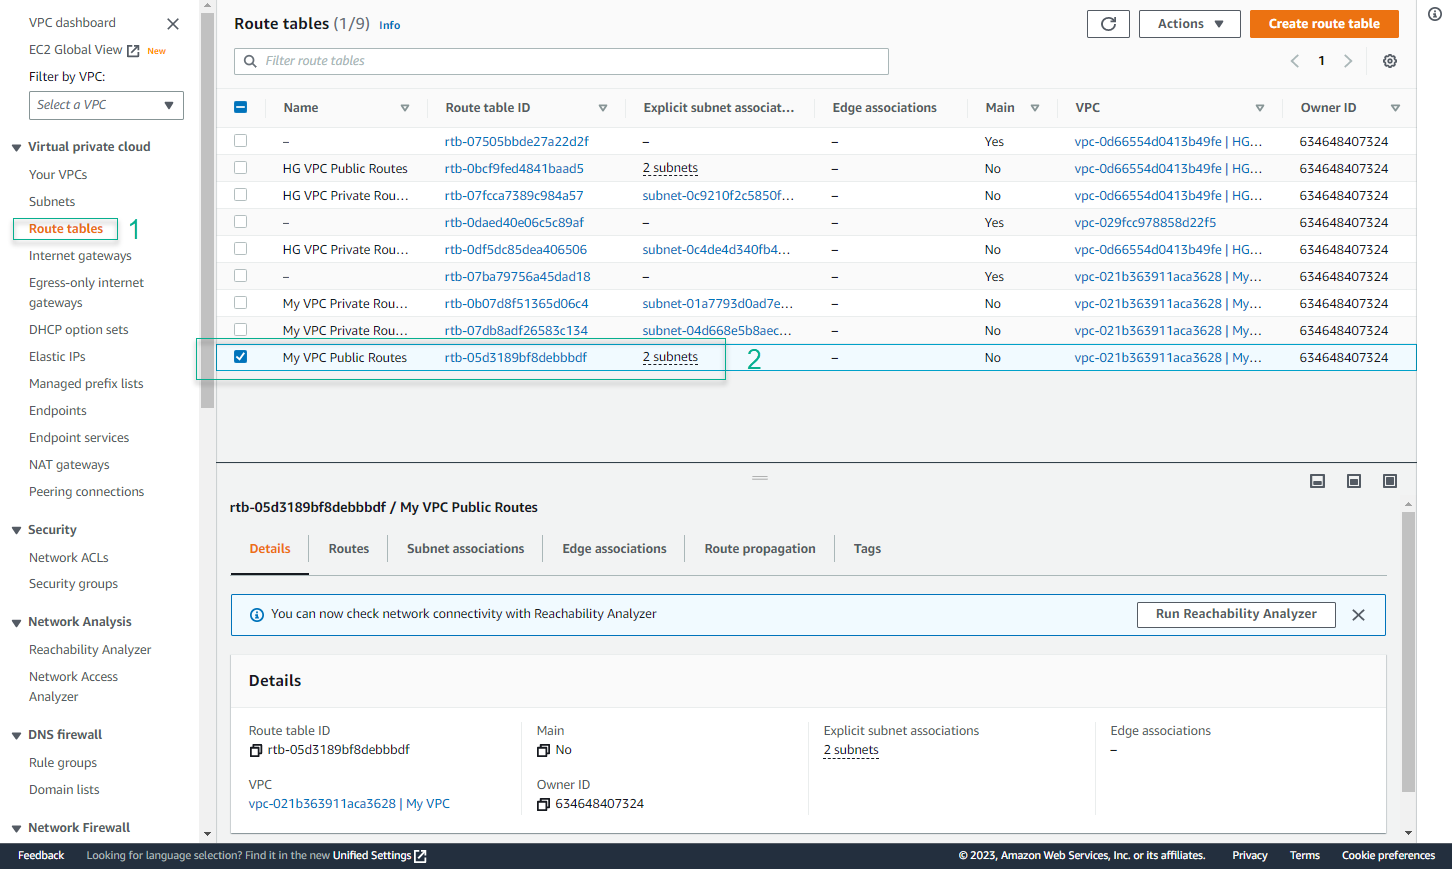Open Cookie preferences in footer
This screenshot has width=1452, height=869.
[1388, 856]
